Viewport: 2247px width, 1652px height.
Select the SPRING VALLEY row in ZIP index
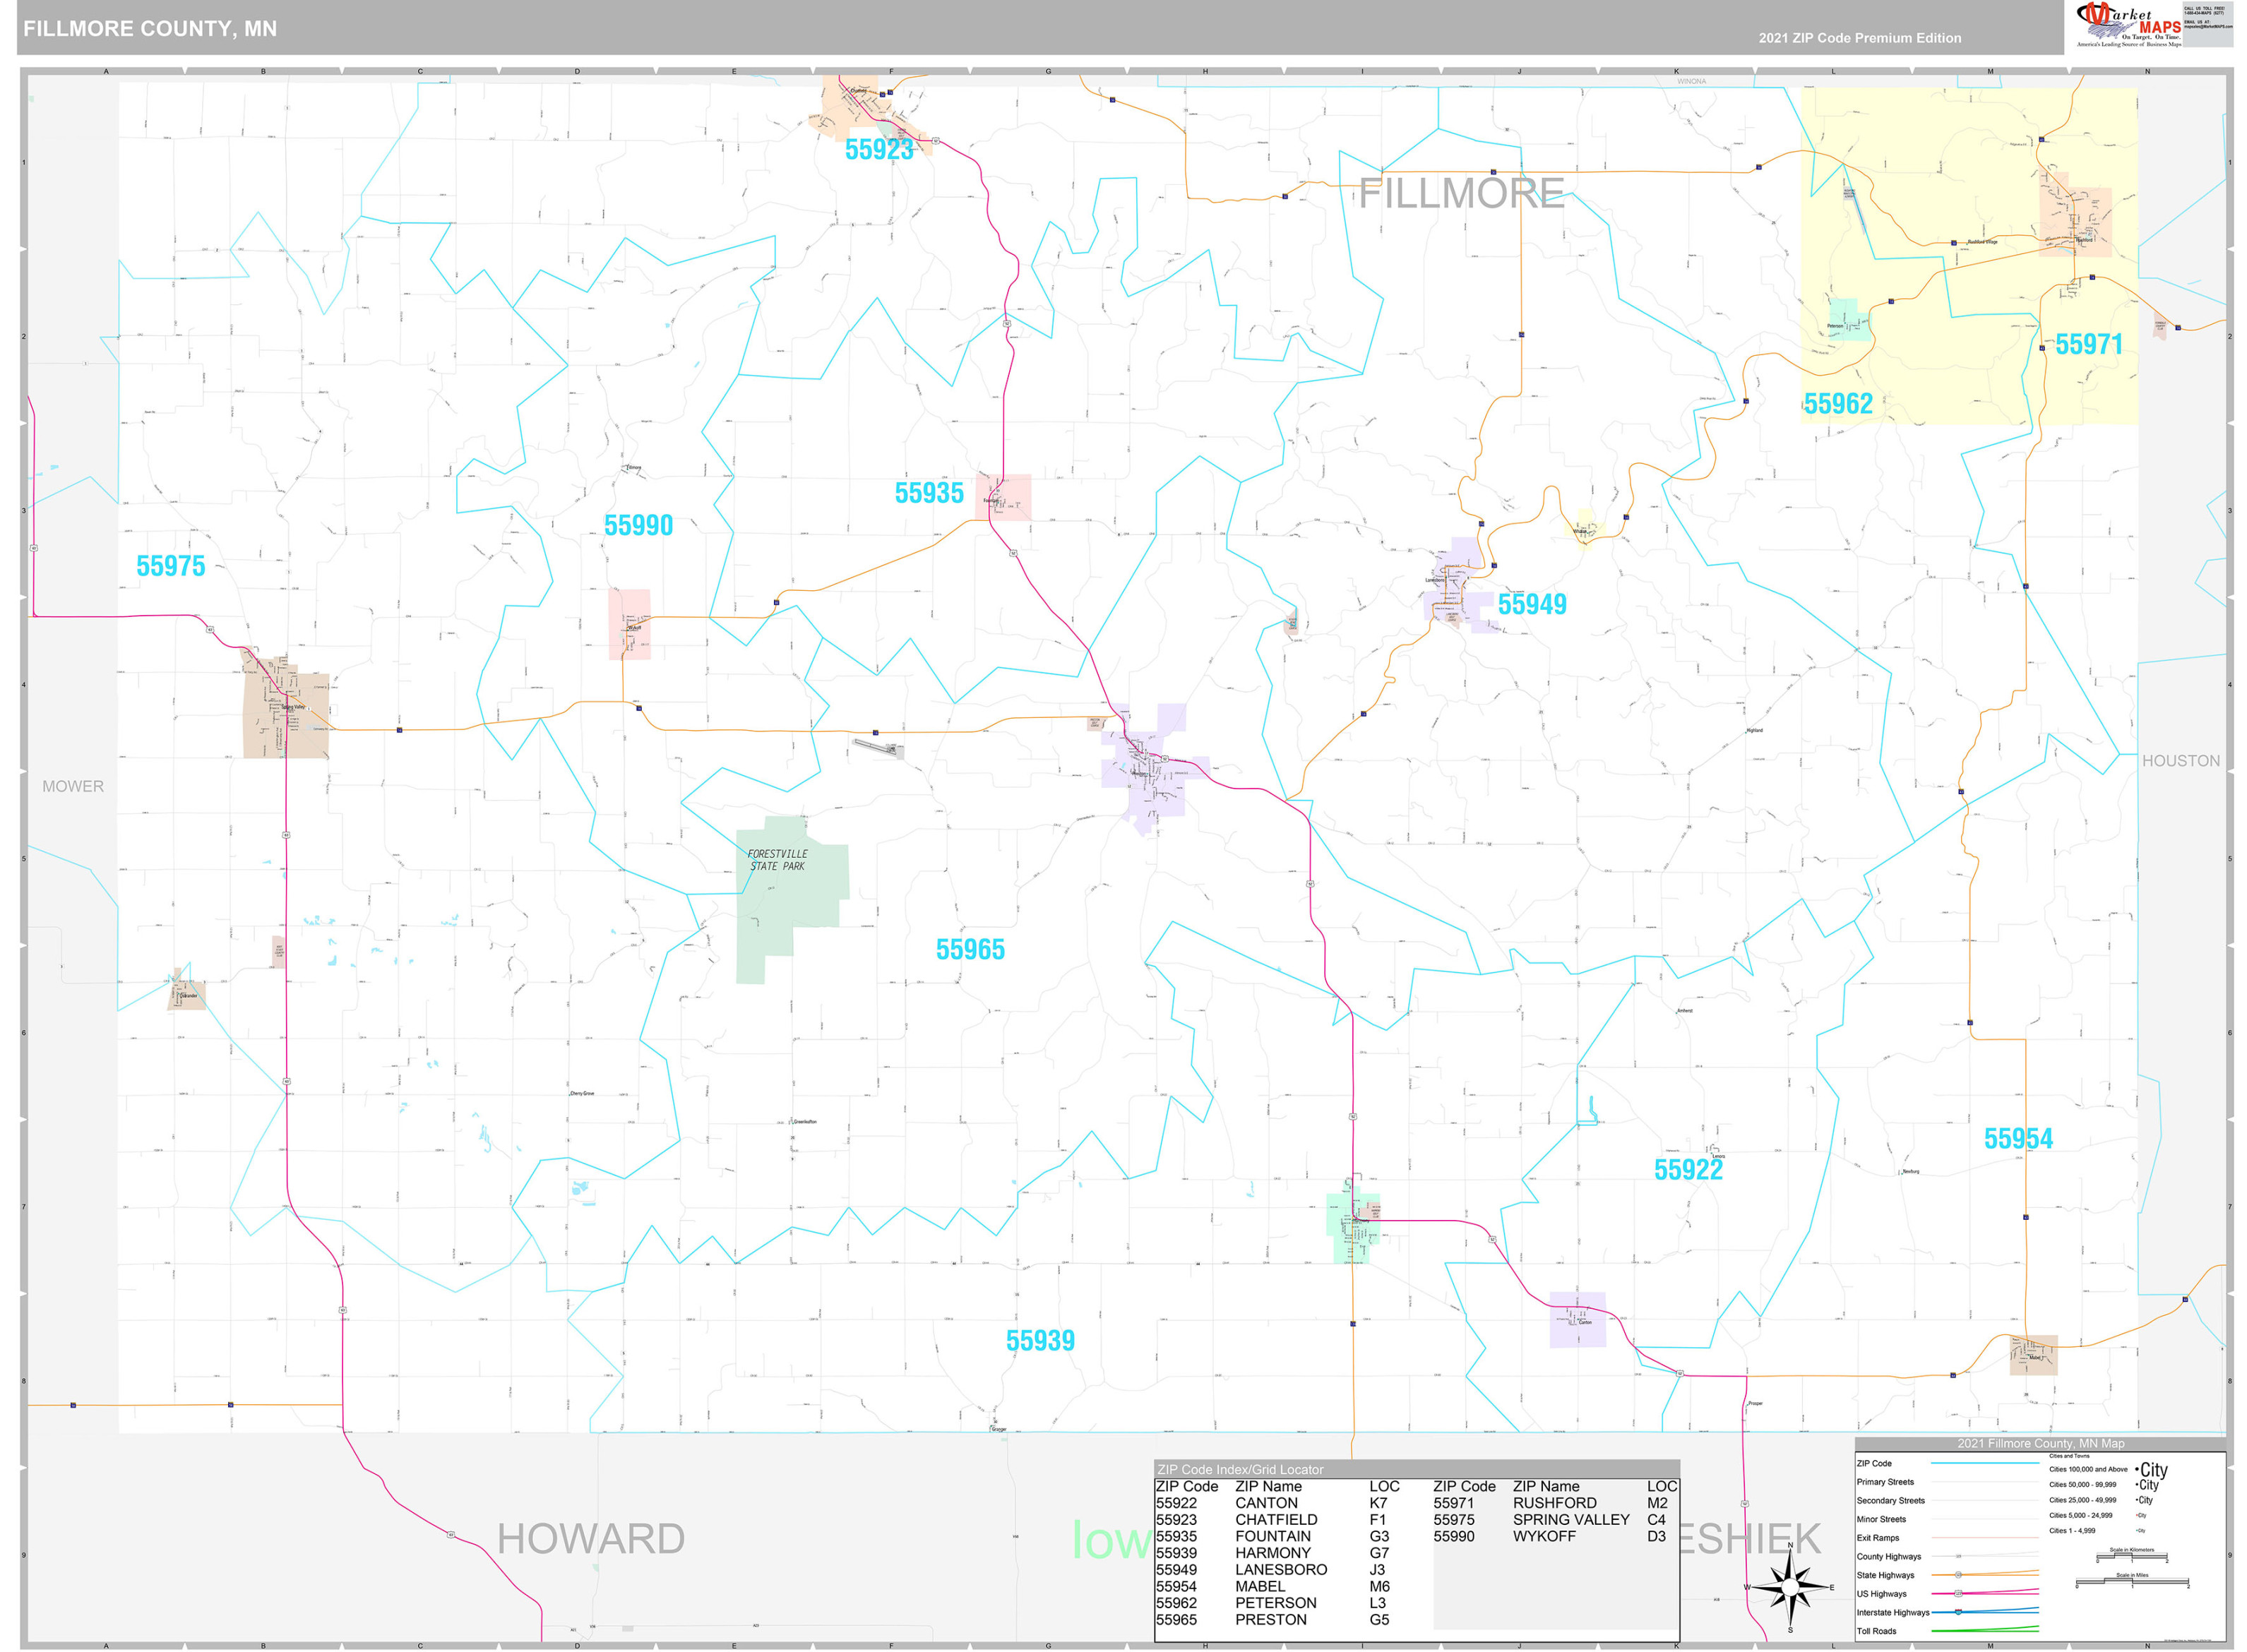coord(1555,1520)
